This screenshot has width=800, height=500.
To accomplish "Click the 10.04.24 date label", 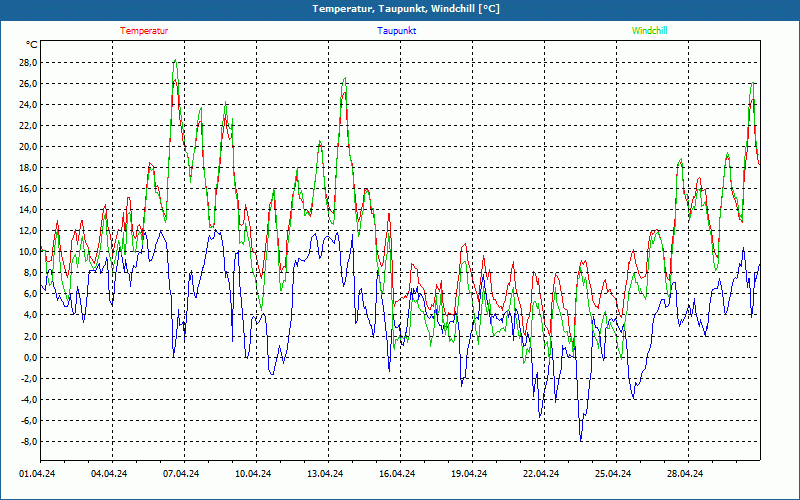I will pyautogui.click(x=253, y=474).
